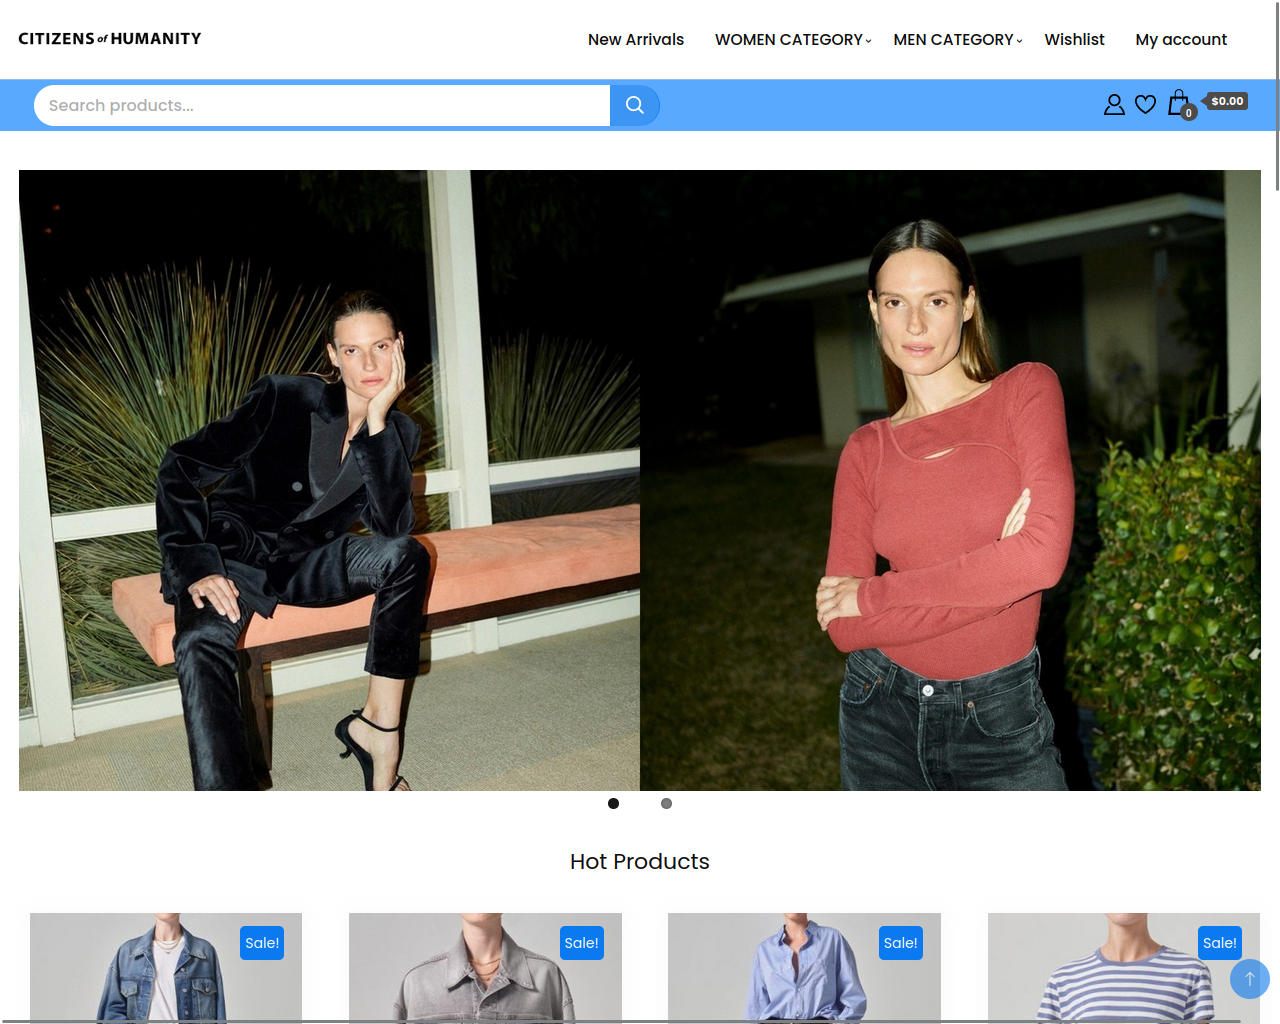Click the black velvet suit slide image
The image size is (1280, 1024).
coord(329,480)
